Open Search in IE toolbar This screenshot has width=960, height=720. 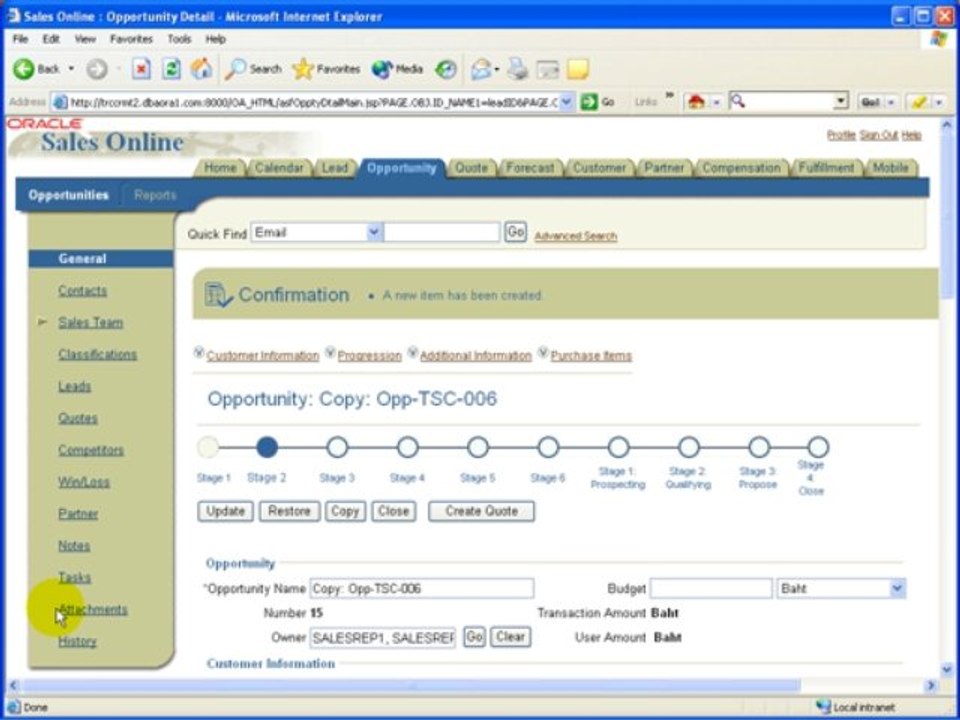(252, 69)
